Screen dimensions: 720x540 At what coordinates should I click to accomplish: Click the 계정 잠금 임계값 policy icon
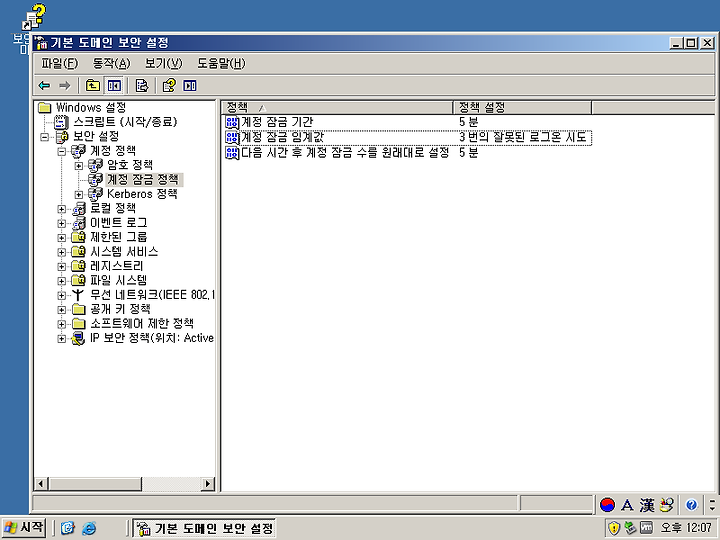point(232,137)
